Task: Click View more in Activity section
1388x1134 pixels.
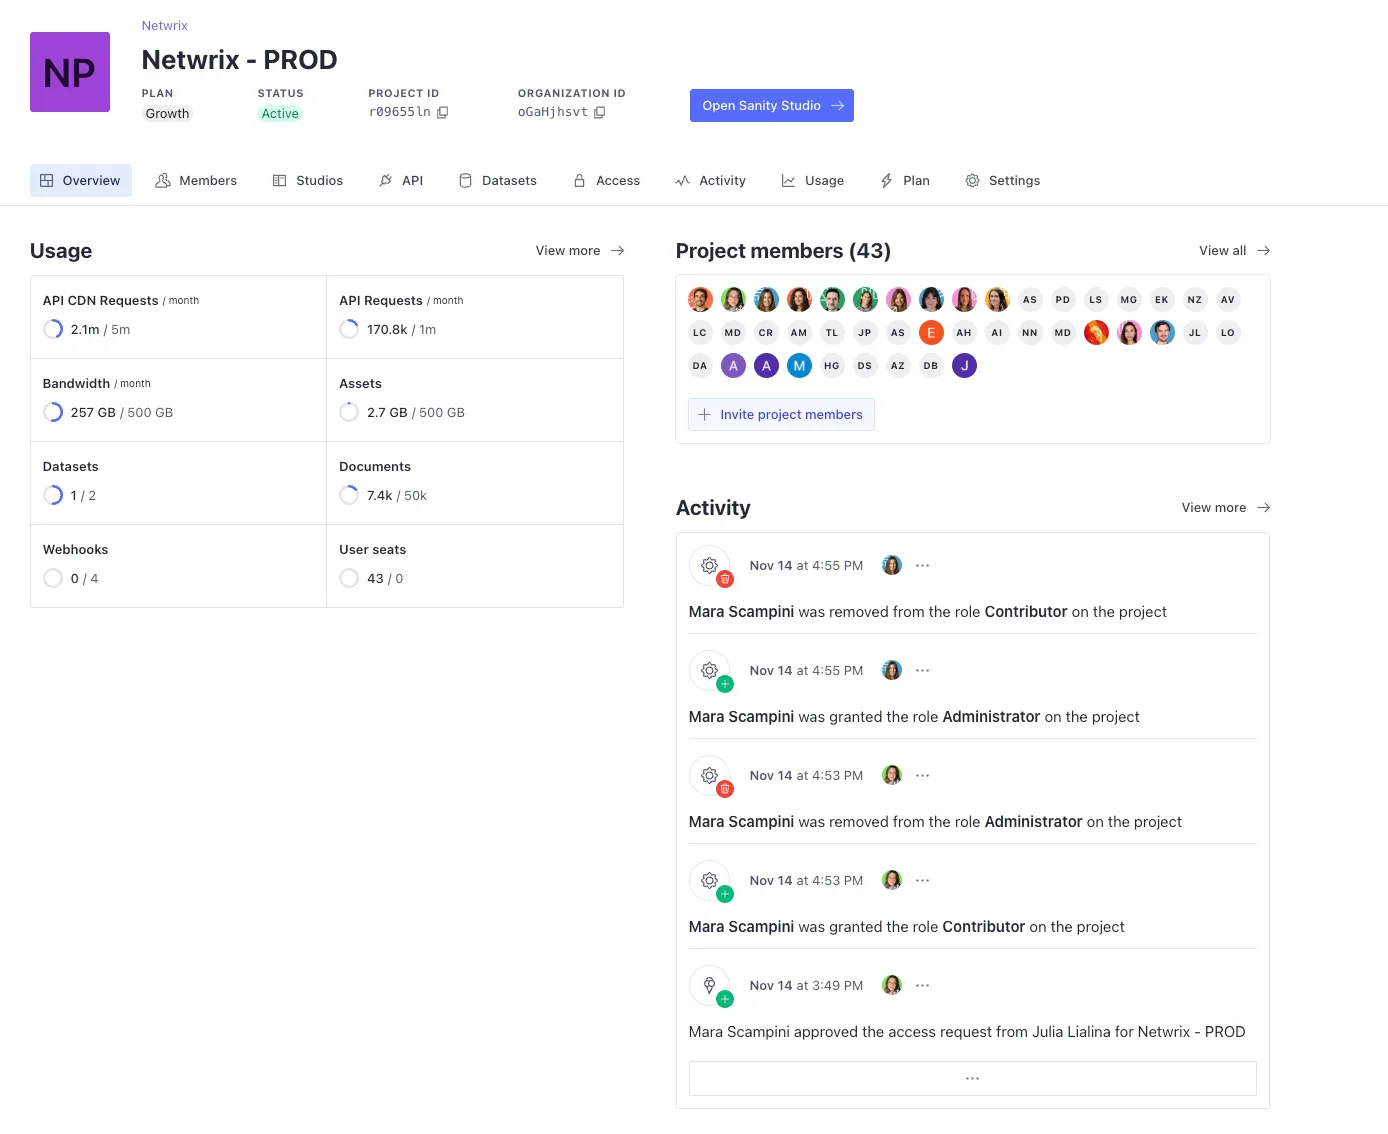Action: [1226, 507]
